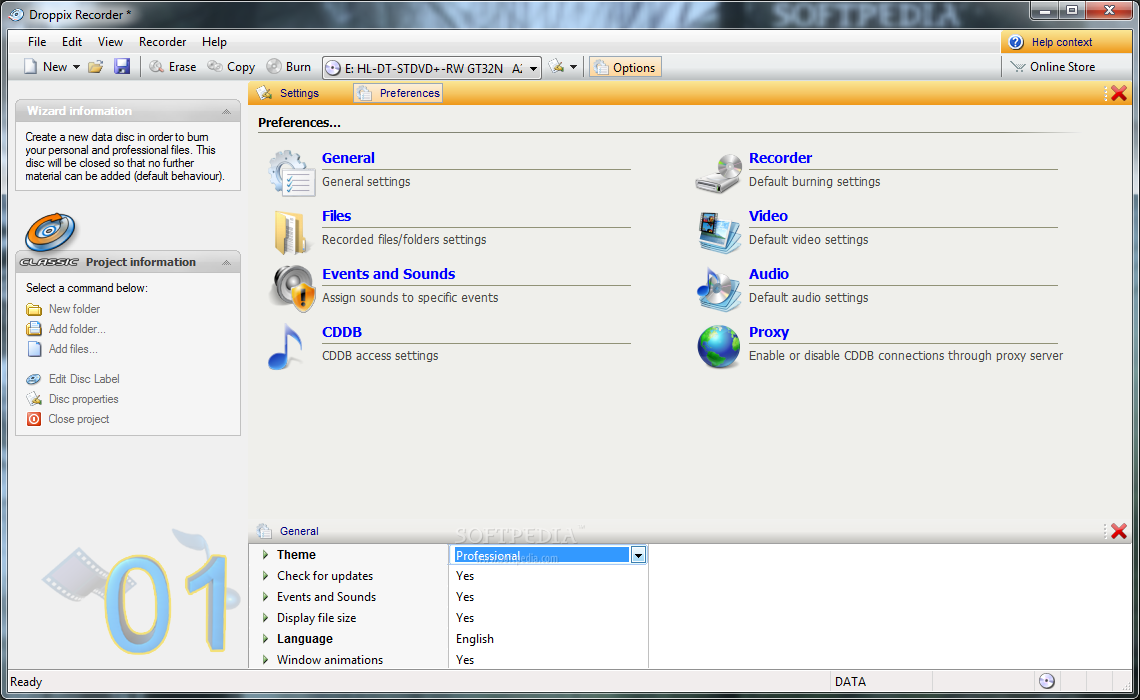Open the General settings link
The height and width of the screenshot is (700, 1140).
(348, 158)
